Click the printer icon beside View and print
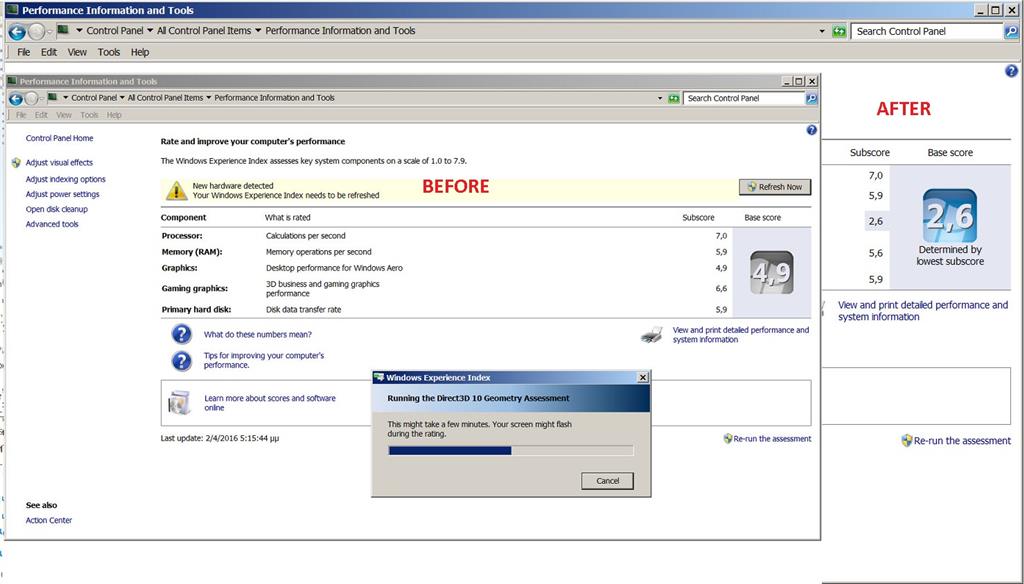This screenshot has height=584, width=1024. pos(652,335)
